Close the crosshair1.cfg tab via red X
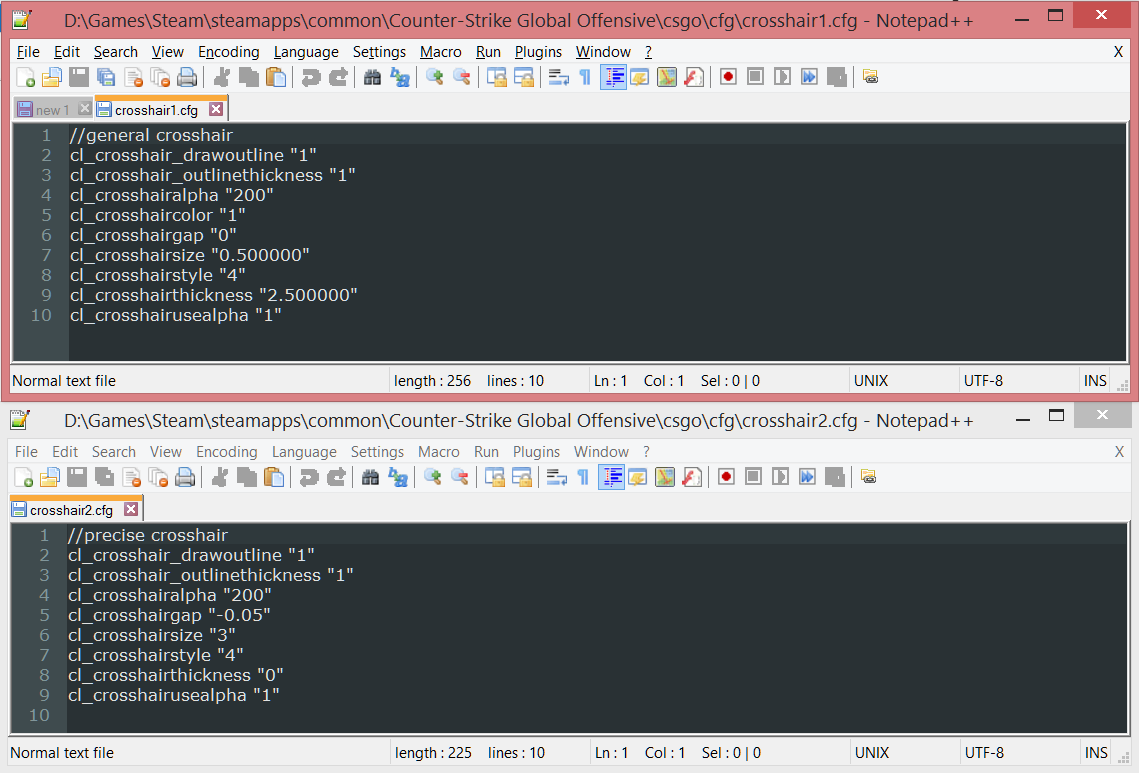This screenshot has width=1139, height=773. click(x=216, y=109)
